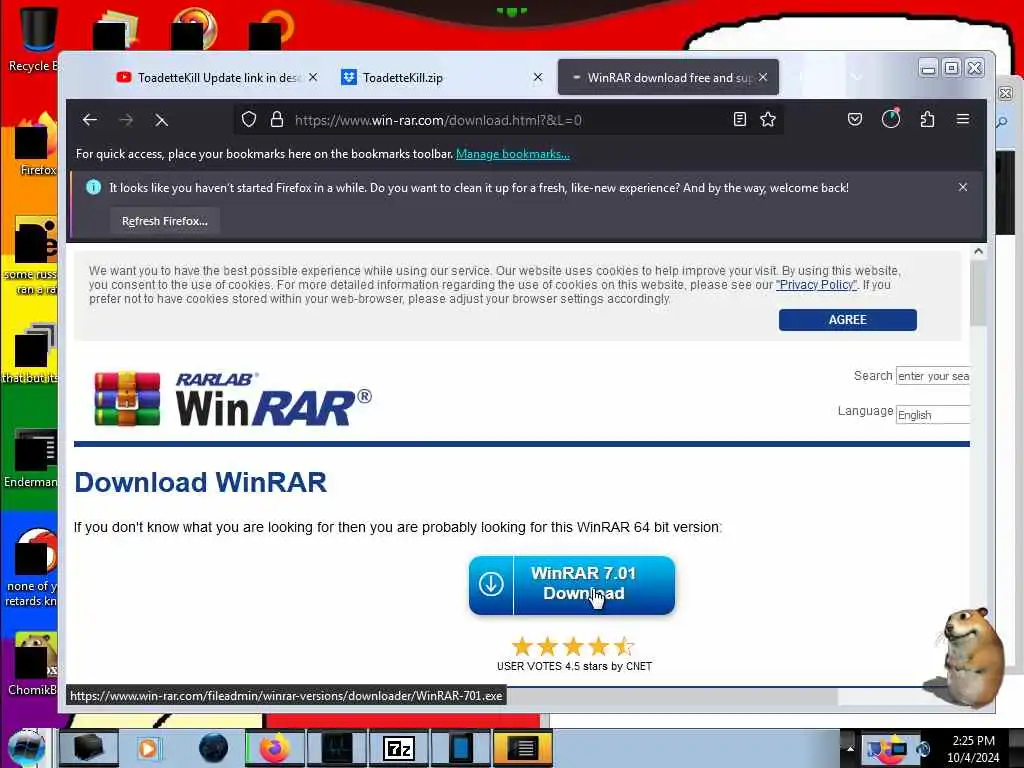The image size is (1024, 768).
Task: Click the five-star CNET rating
Action: pyautogui.click(x=573, y=647)
